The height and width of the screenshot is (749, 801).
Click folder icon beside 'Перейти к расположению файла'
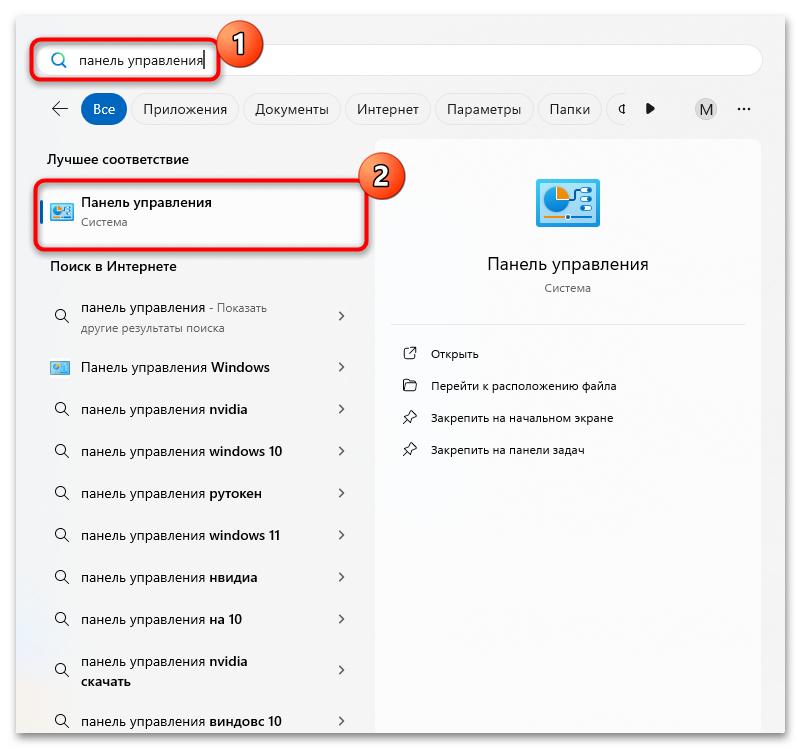tap(410, 385)
